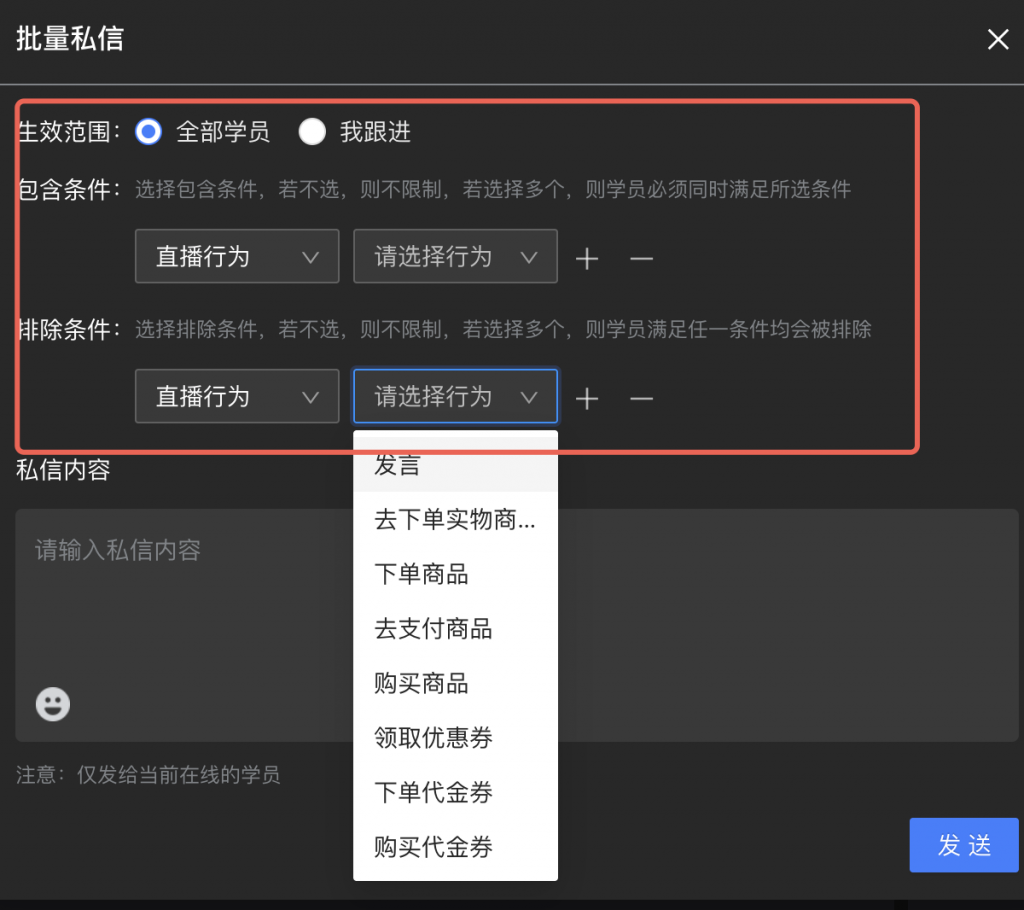Choose 去下单实物商... from the behavior list
Viewport: 1024px width, 910px height.
click(455, 520)
